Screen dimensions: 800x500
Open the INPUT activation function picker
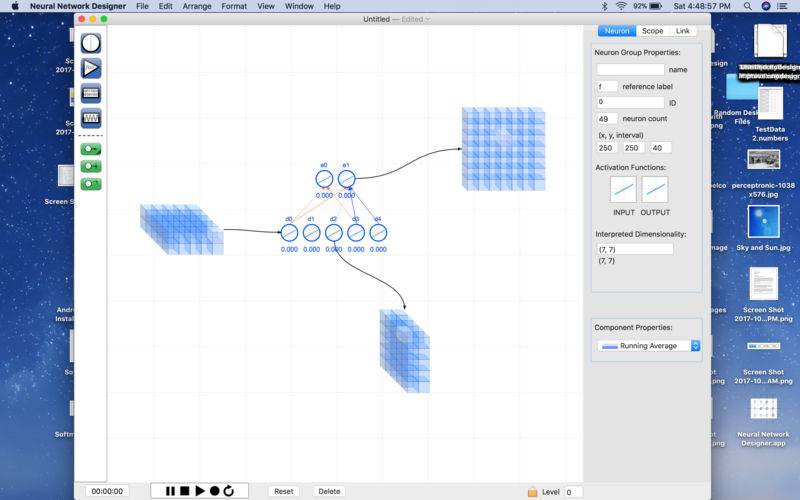coord(623,189)
